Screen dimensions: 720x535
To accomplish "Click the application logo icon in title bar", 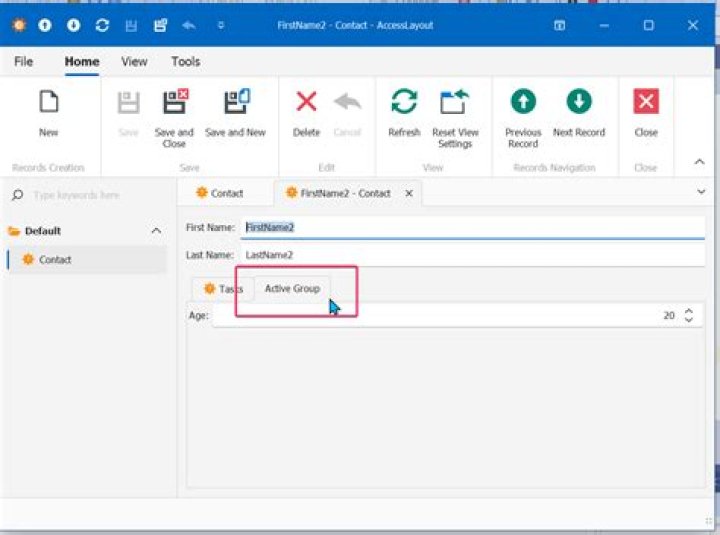I will pyautogui.click(x=19, y=25).
